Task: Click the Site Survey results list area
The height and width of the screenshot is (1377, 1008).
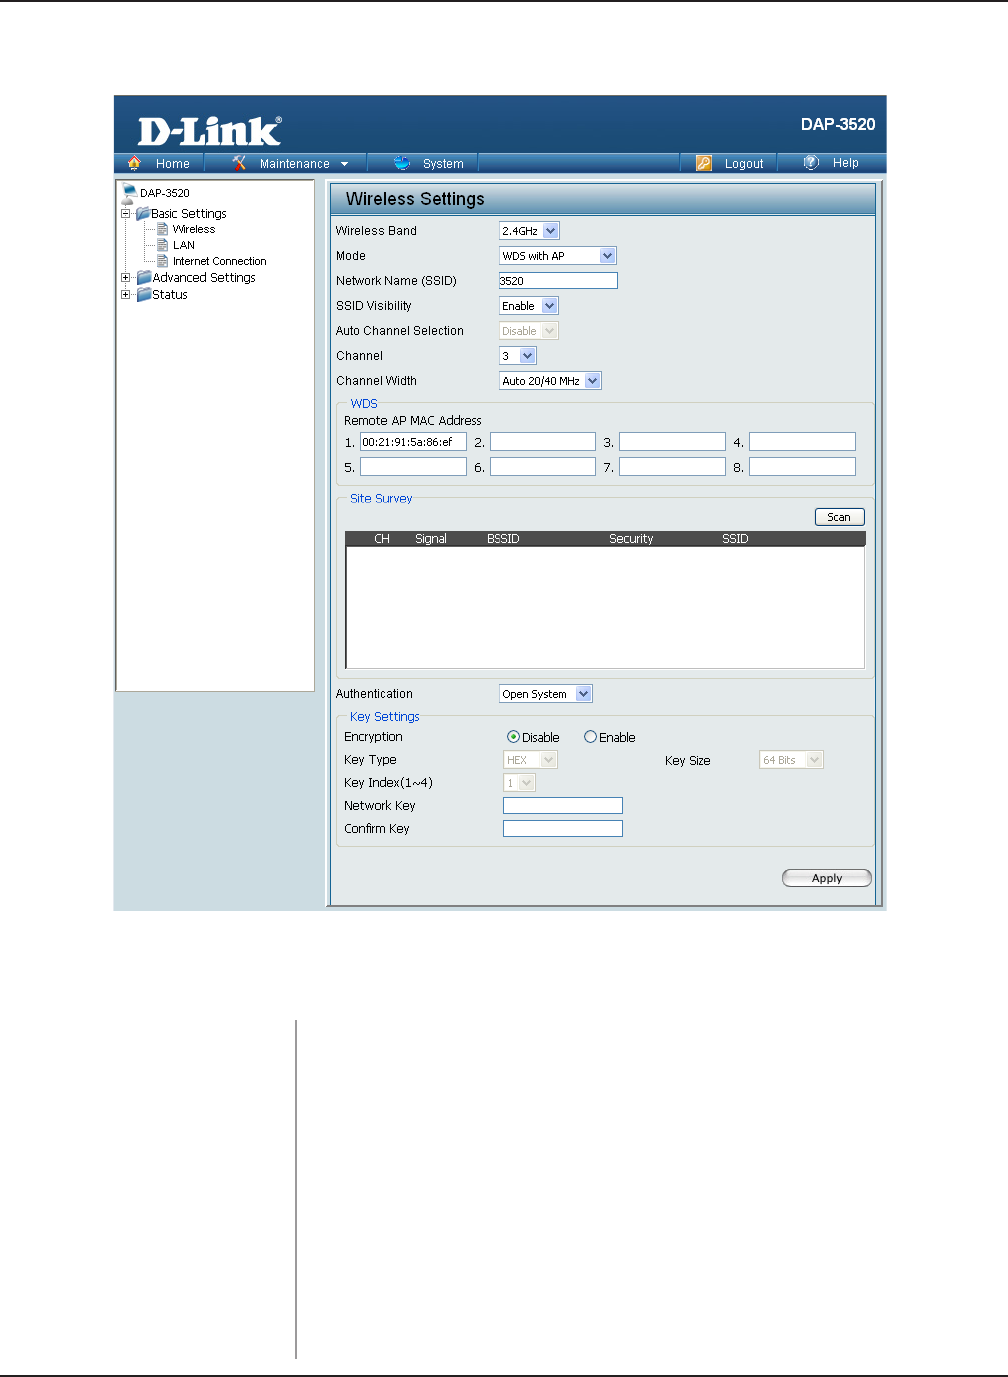Action: [x=605, y=607]
